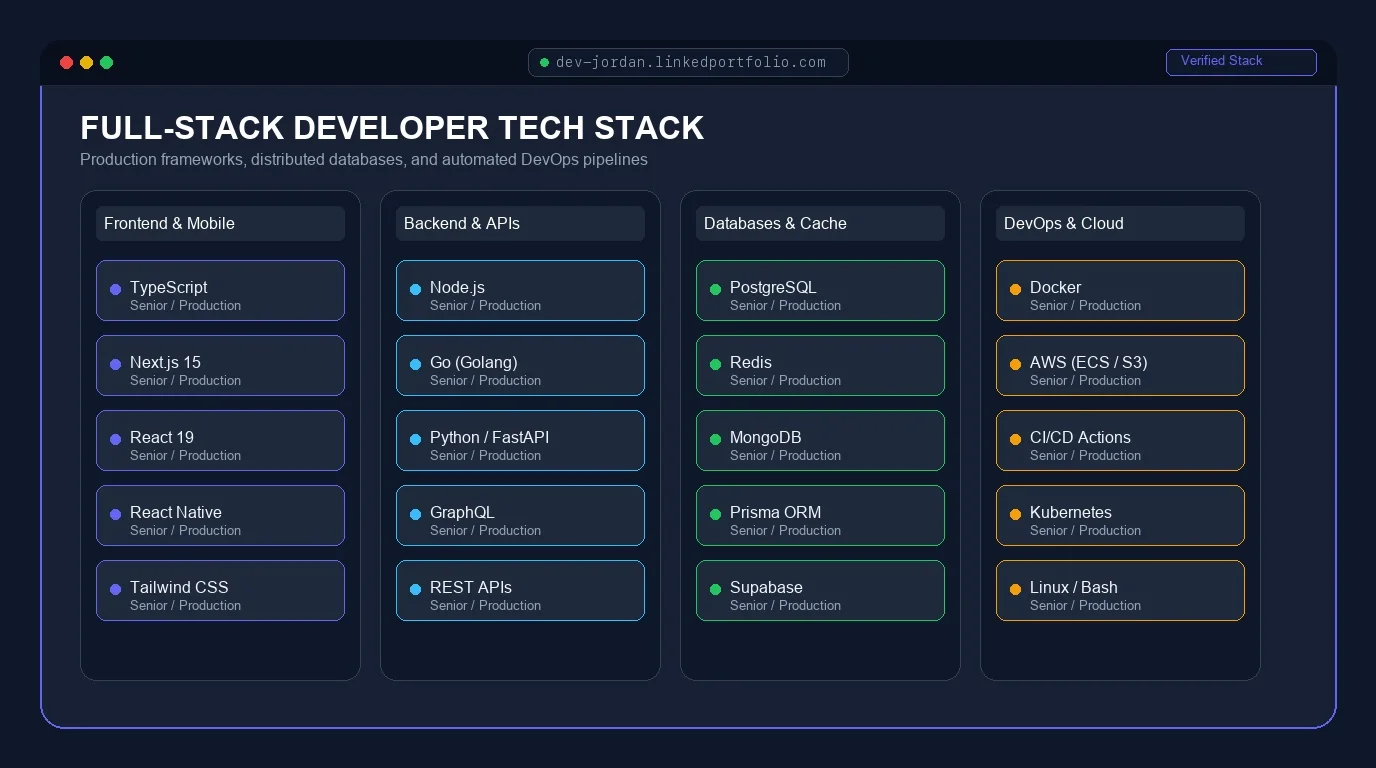
Task: View the CI/CD Actions skill card
Action: [x=1120, y=440]
